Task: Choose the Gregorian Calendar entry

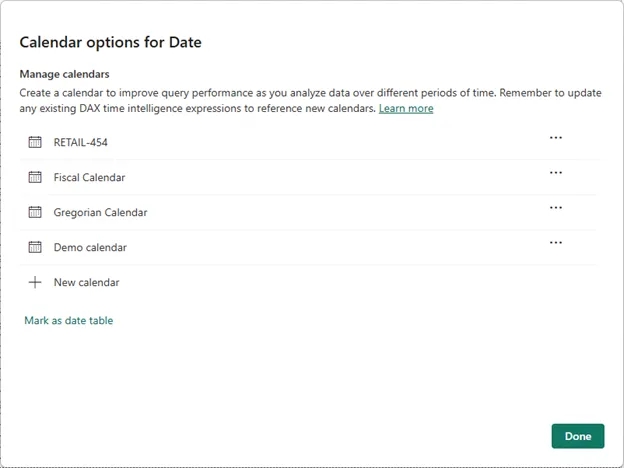Action: (100, 212)
